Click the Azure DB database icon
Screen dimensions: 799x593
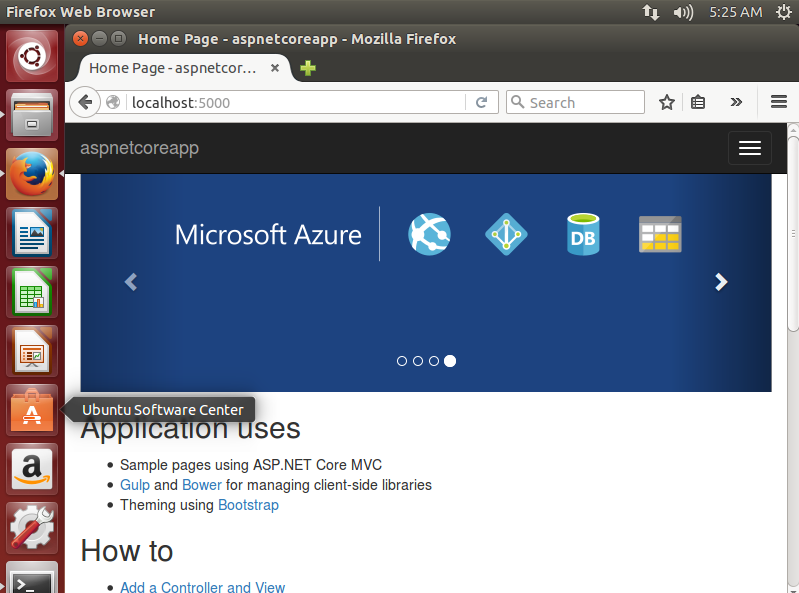tap(583, 234)
